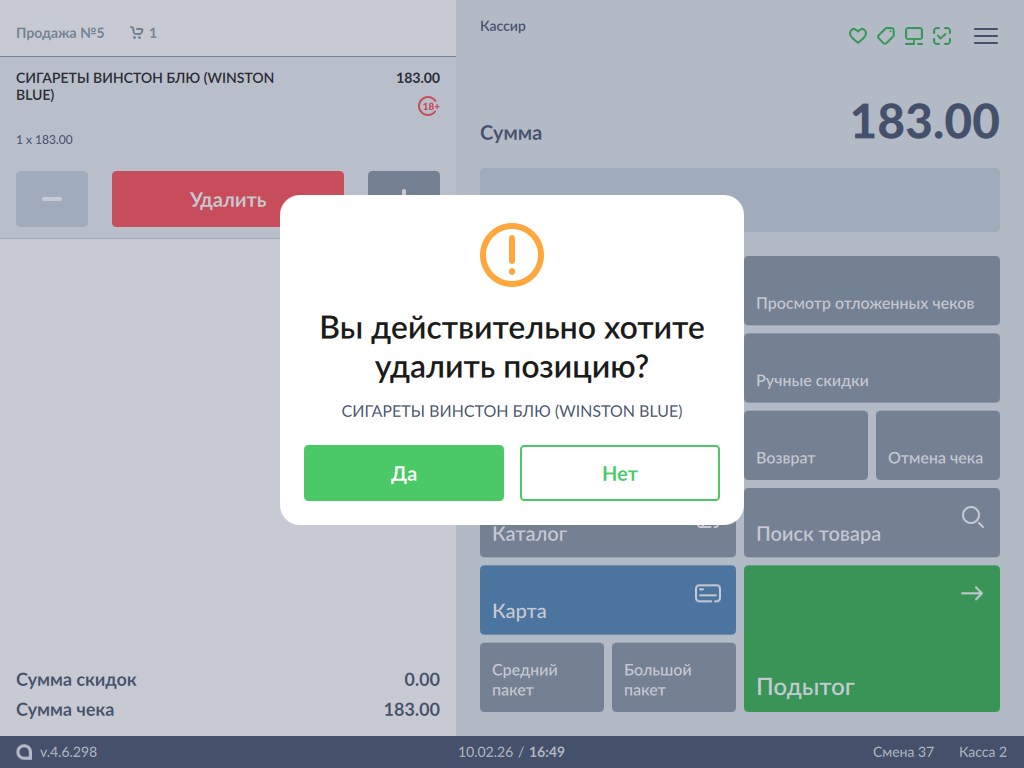This screenshot has height=768, width=1024.
Task: Click the shopping cart item count icon
Action: (x=137, y=33)
